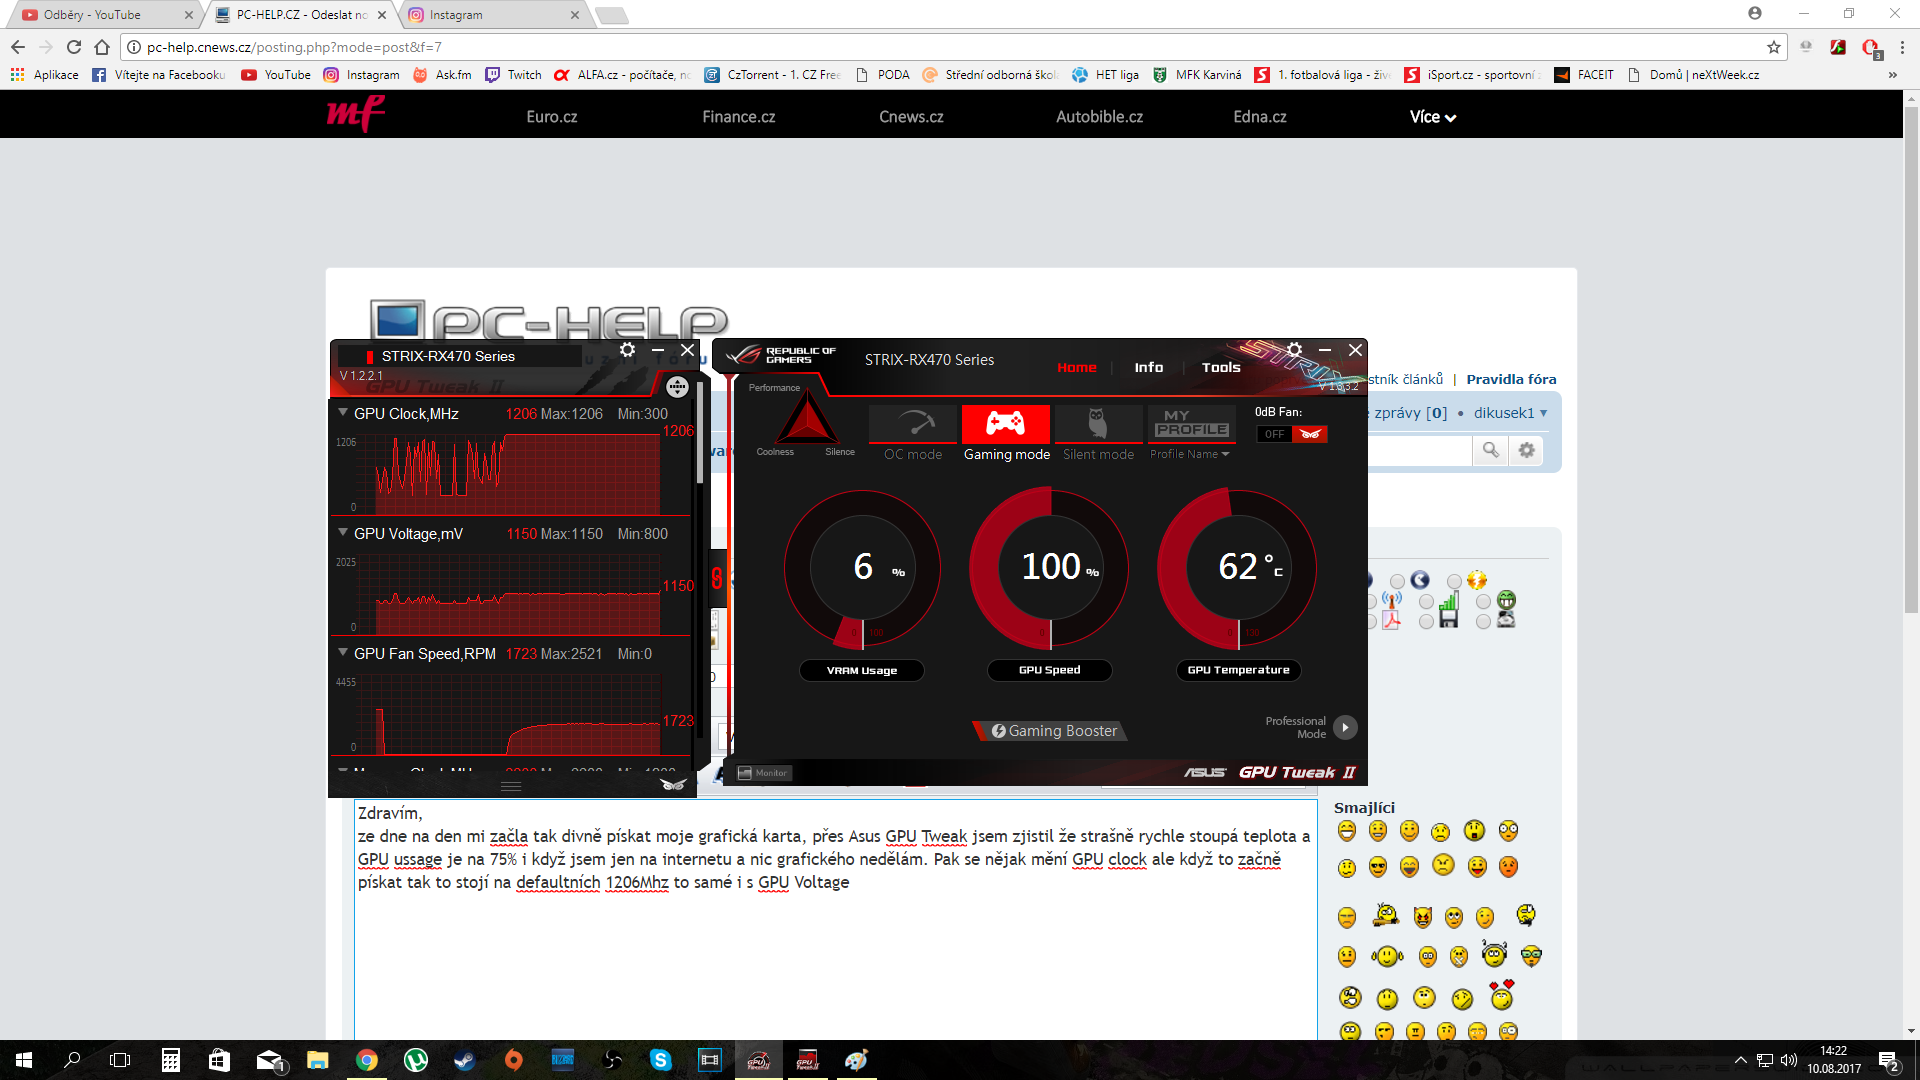Collapse the GPU Fan Speed,RPM graph

(x=343, y=652)
